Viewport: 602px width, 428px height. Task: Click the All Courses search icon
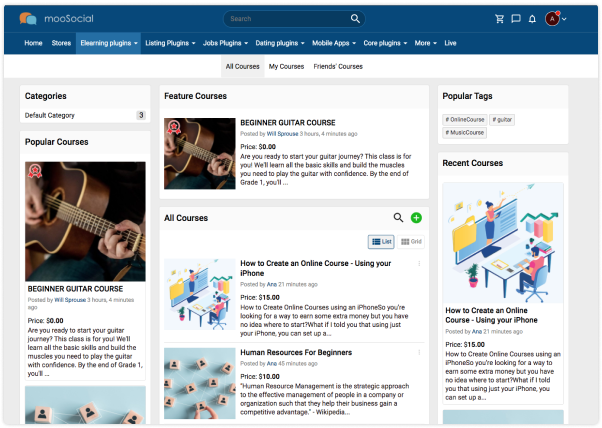pyautogui.click(x=398, y=218)
